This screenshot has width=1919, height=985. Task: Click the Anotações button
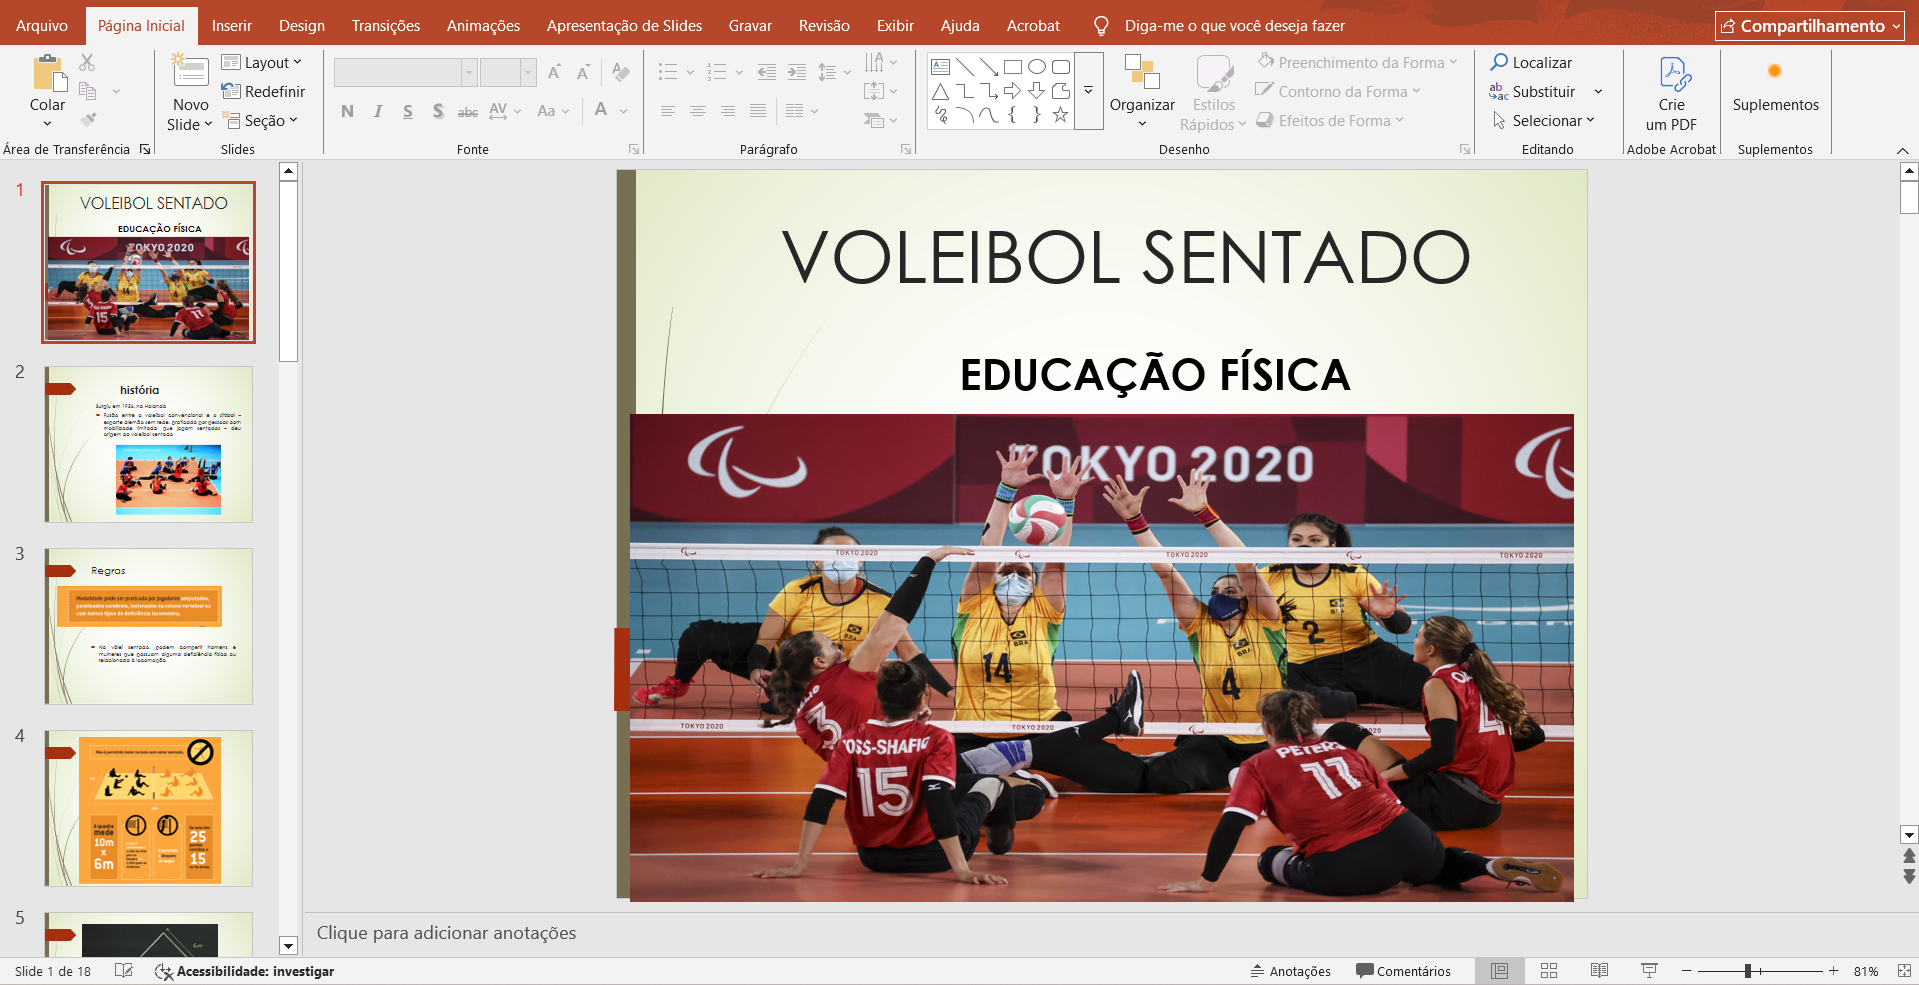click(x=1290, y=971)
